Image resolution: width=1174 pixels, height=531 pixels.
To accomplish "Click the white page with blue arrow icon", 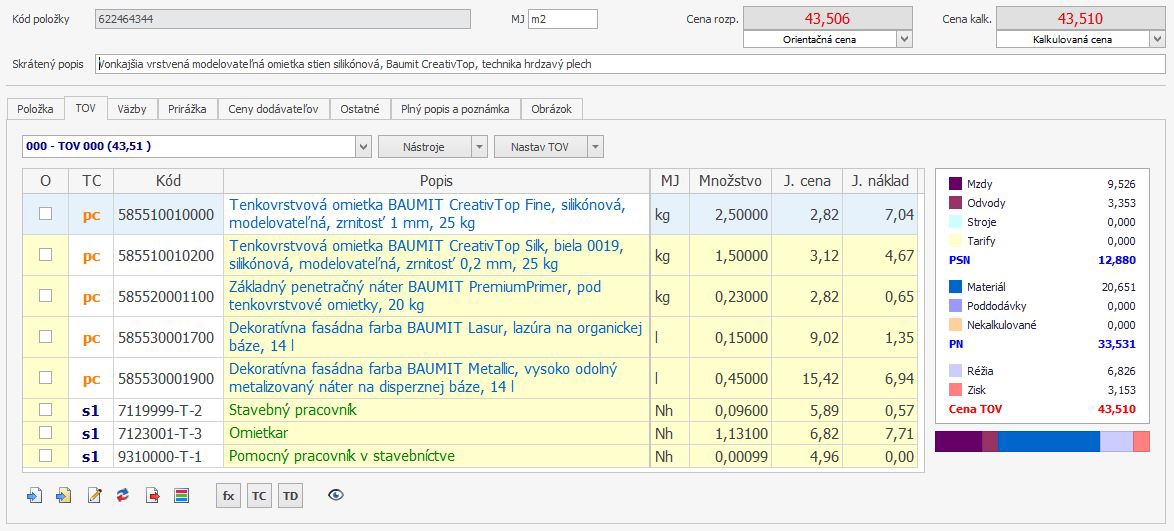I will point(34,495).
